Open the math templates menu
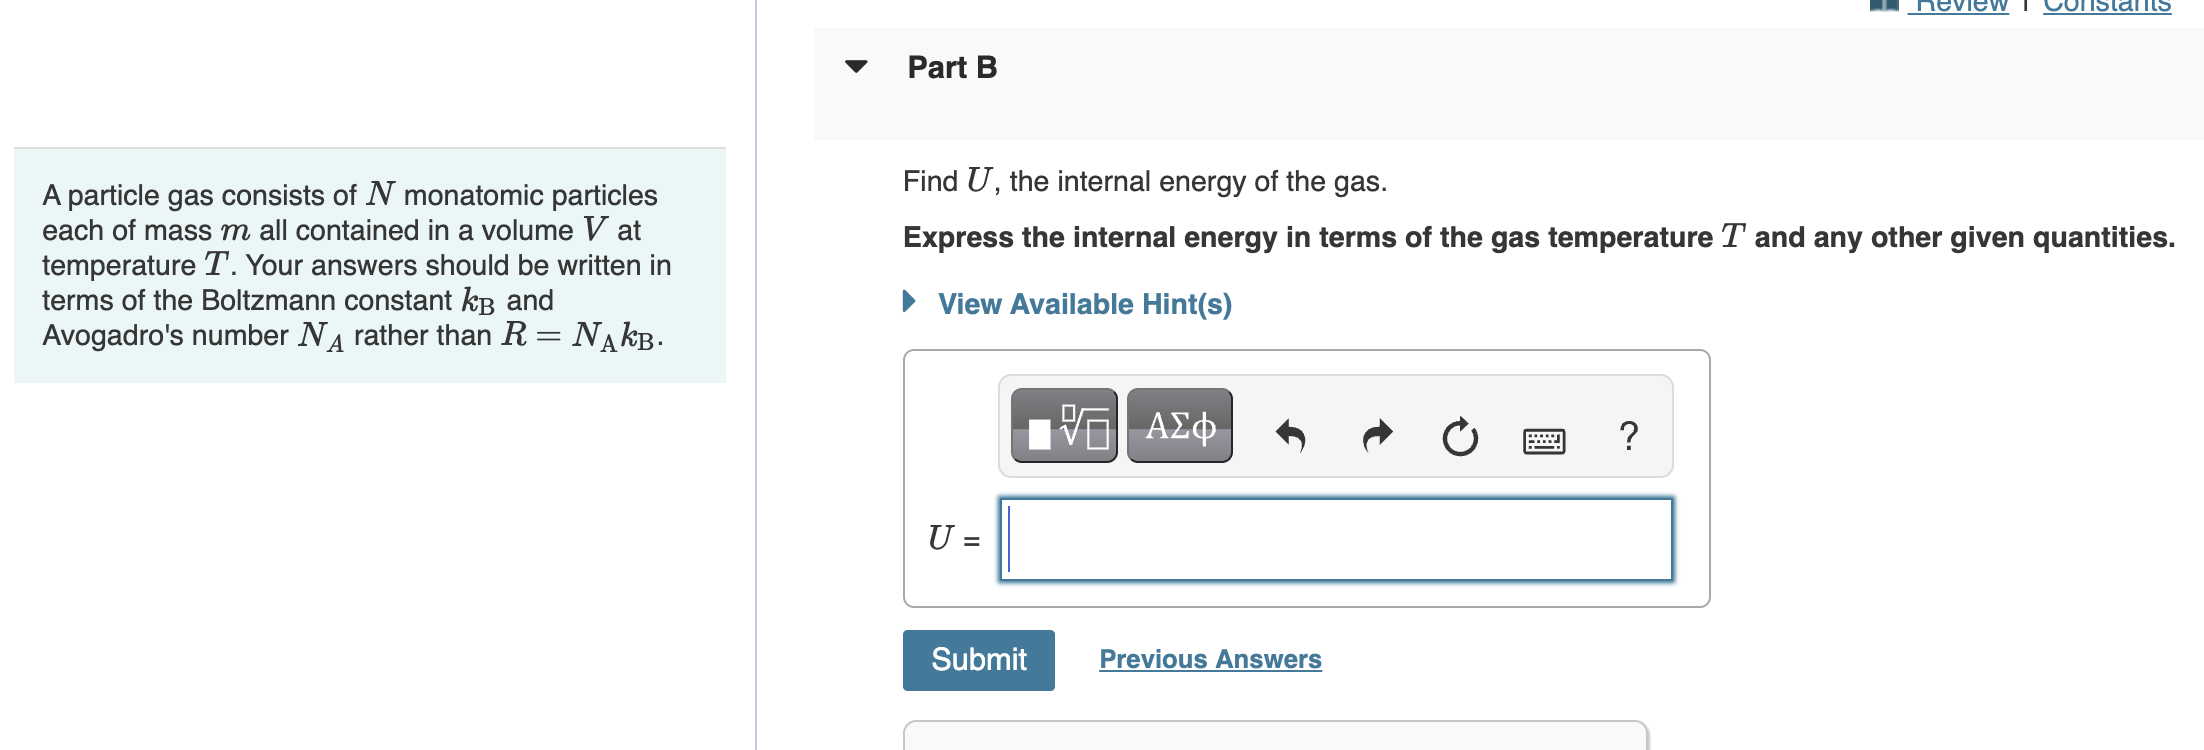The width and height of the screenshot is (2204, 750). coord(1063,426)
